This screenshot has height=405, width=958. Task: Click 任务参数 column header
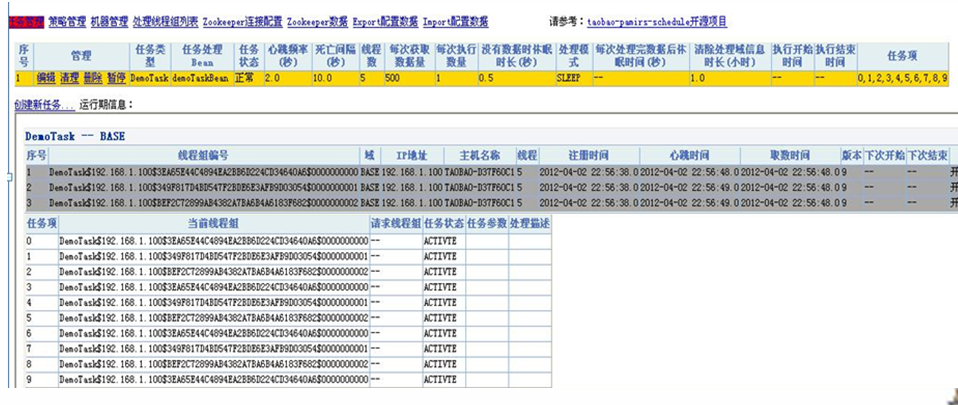pyautogui.click(x=487, y=224)
